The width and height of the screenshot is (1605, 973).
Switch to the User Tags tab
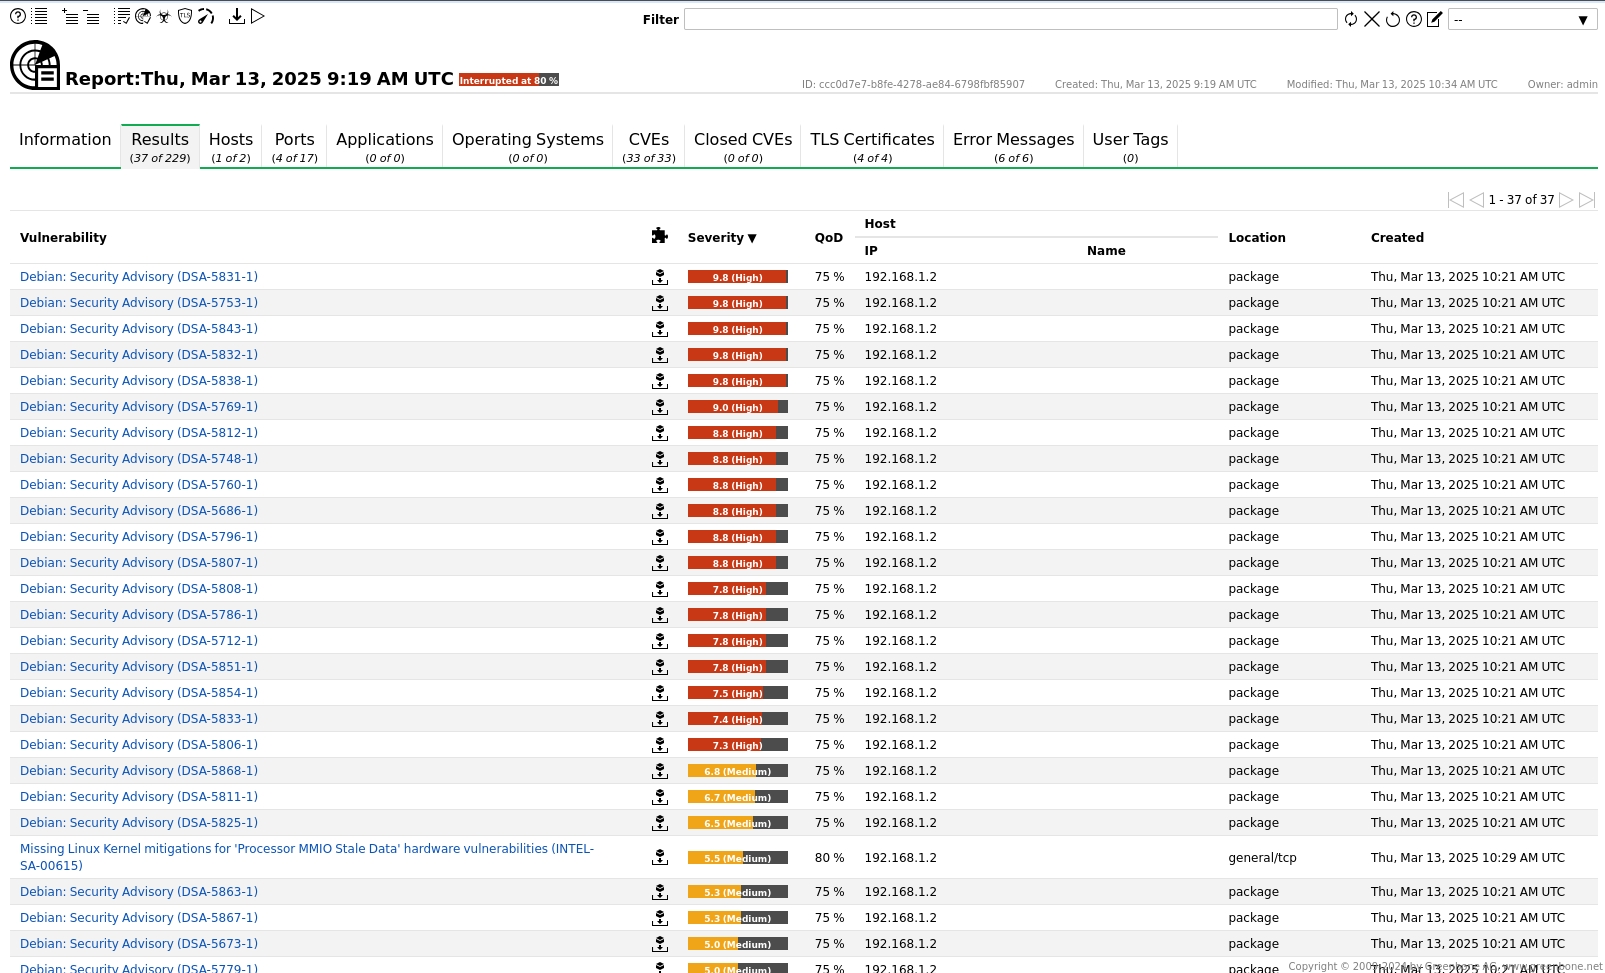point(1130,146)
